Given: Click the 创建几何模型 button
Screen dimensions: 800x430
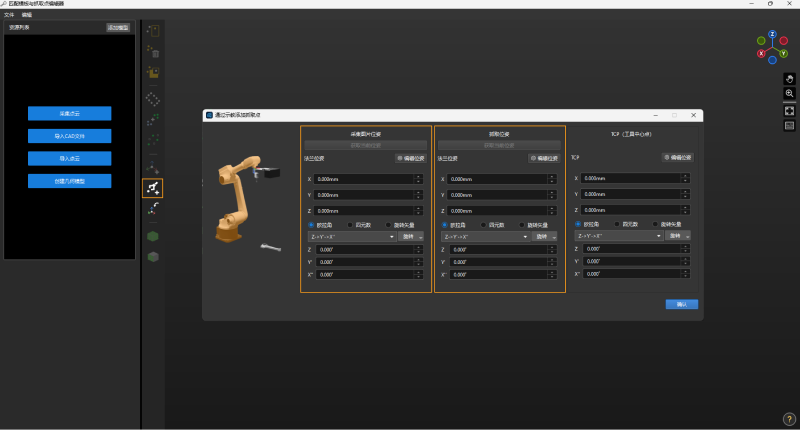Looking at the screenshot, I should pos(69,181).
